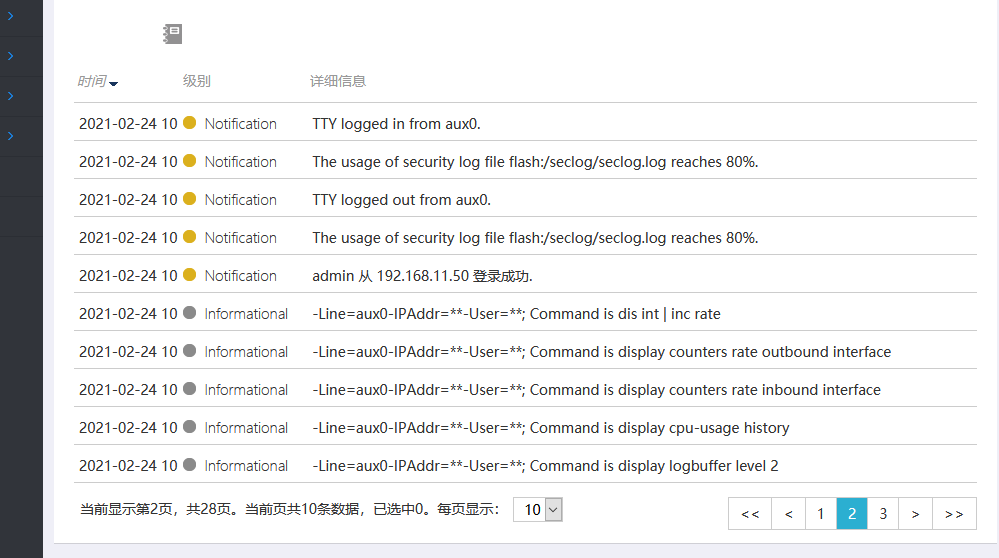Click the 级别 column header

197,81
